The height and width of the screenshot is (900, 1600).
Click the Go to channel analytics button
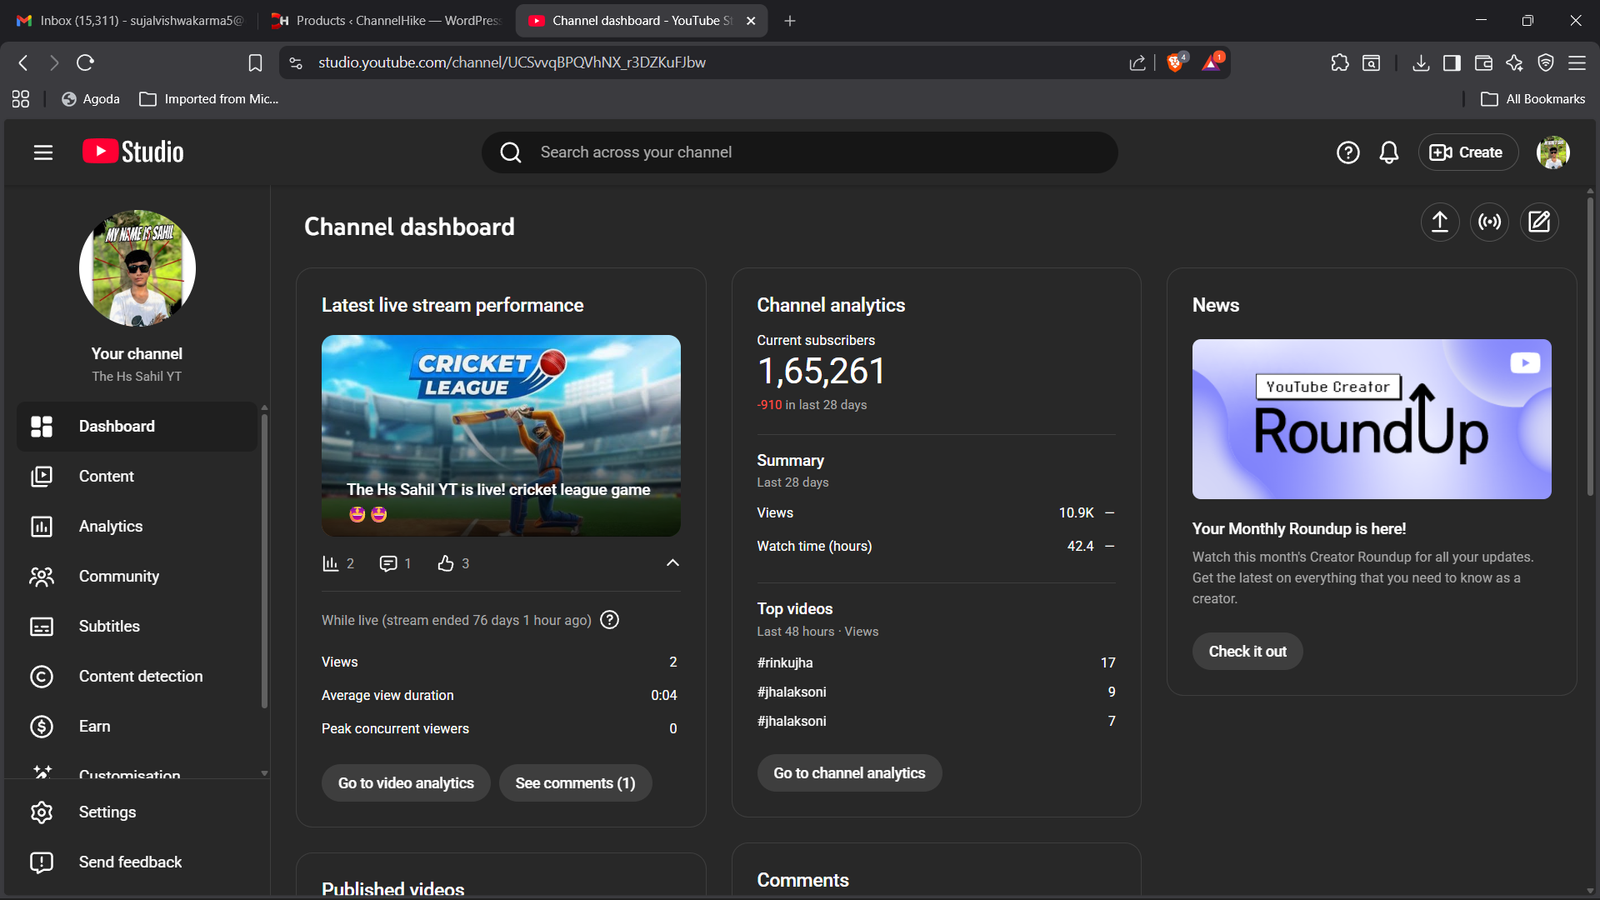(849, 773)
